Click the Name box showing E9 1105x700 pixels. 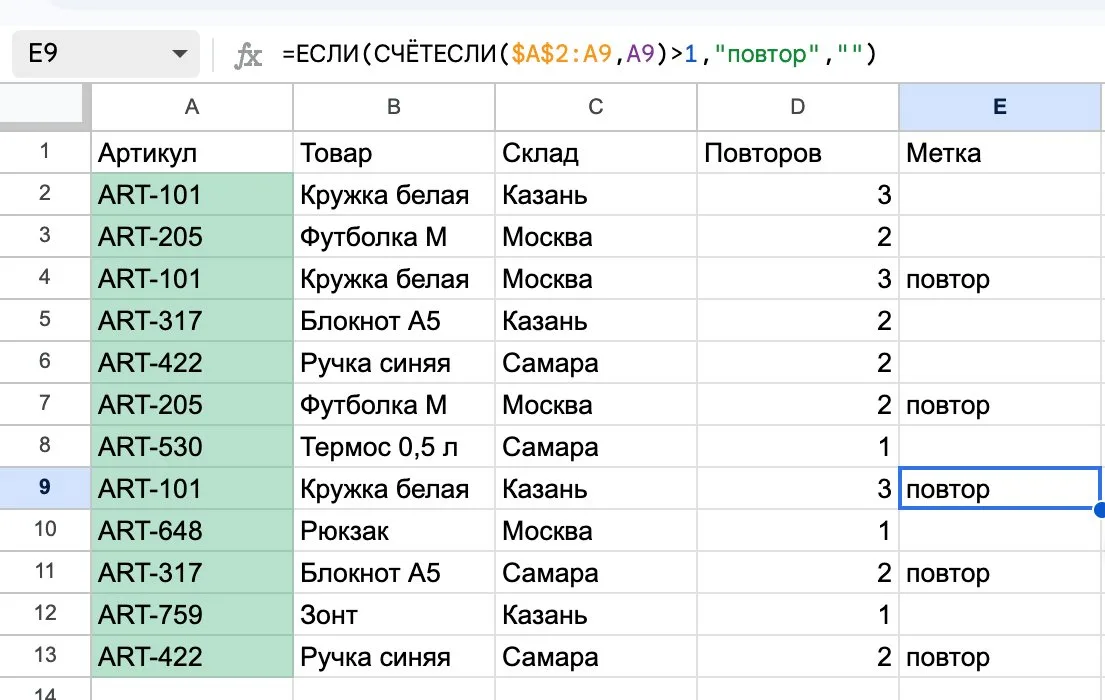tap(106, 54)
